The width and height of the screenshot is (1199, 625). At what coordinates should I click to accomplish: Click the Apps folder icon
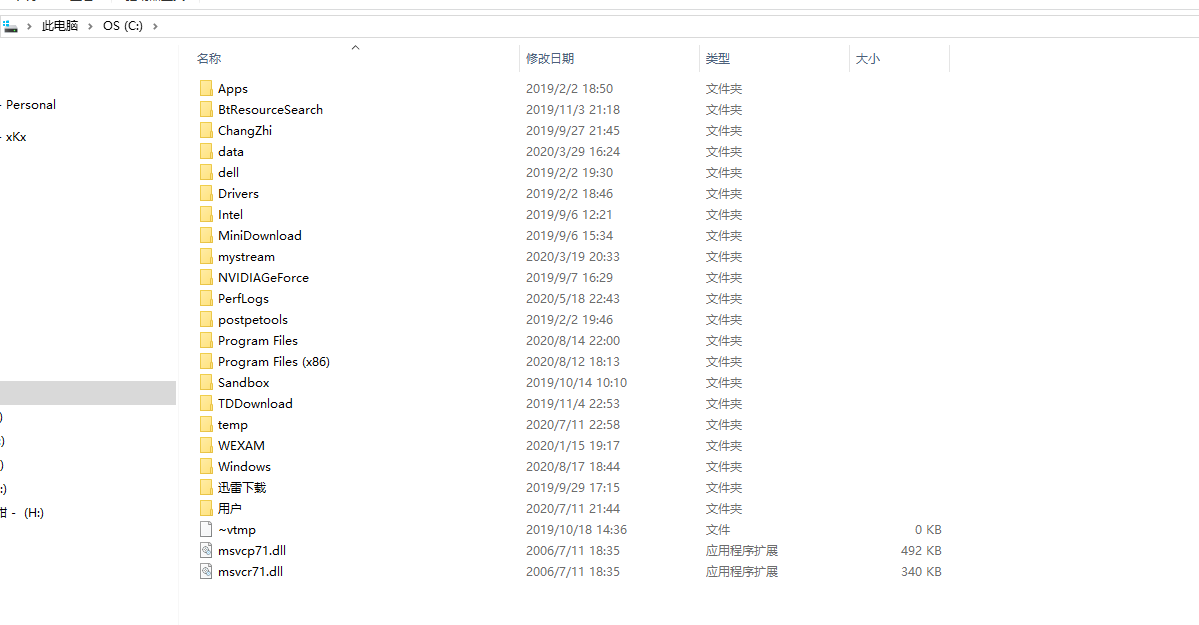[206, 89]
